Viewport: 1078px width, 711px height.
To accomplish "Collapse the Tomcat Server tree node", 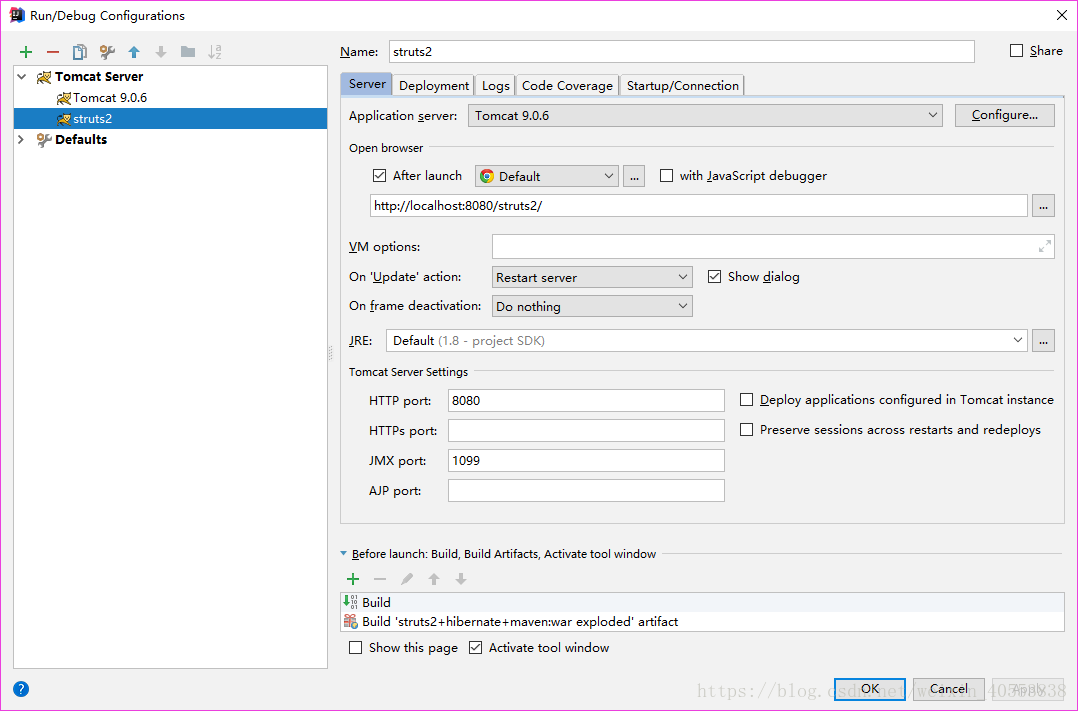I will coord(22,76).
